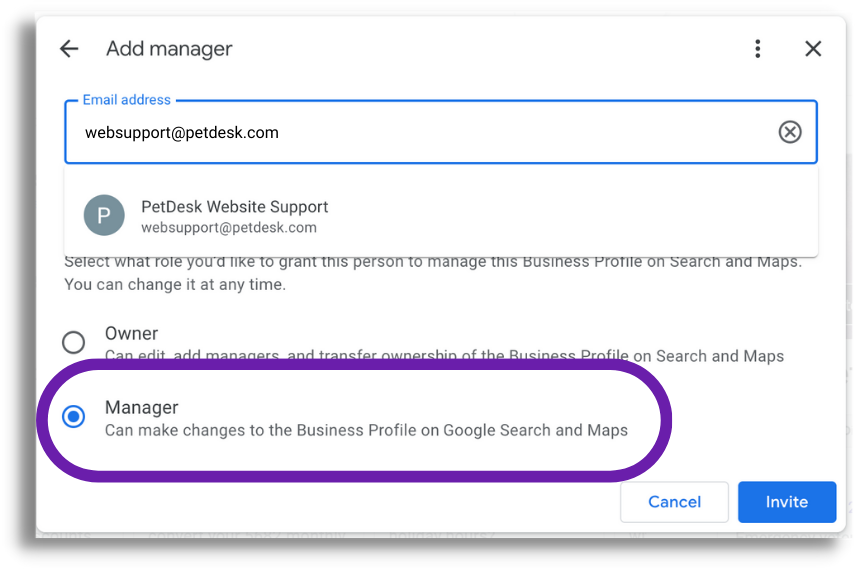855x571 pixels.
Task: Select the Owner radio button
Action: [73, 342]
